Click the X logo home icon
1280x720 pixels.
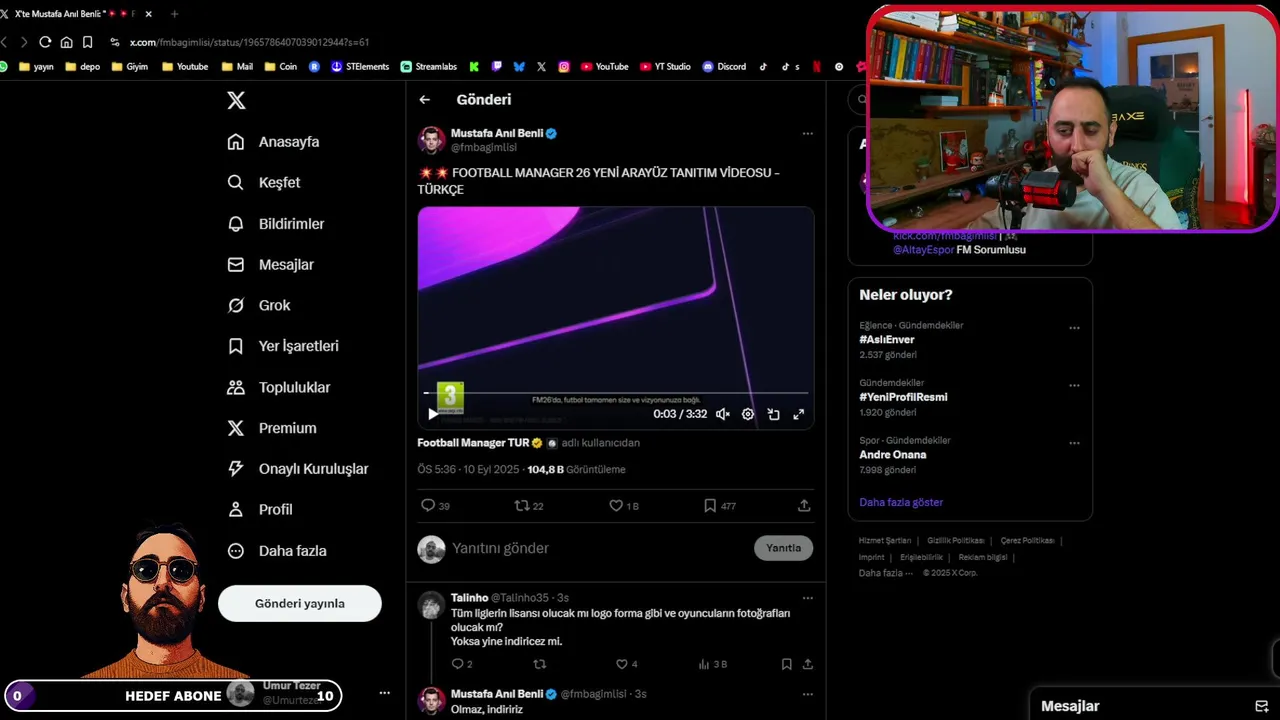point(236,100)
